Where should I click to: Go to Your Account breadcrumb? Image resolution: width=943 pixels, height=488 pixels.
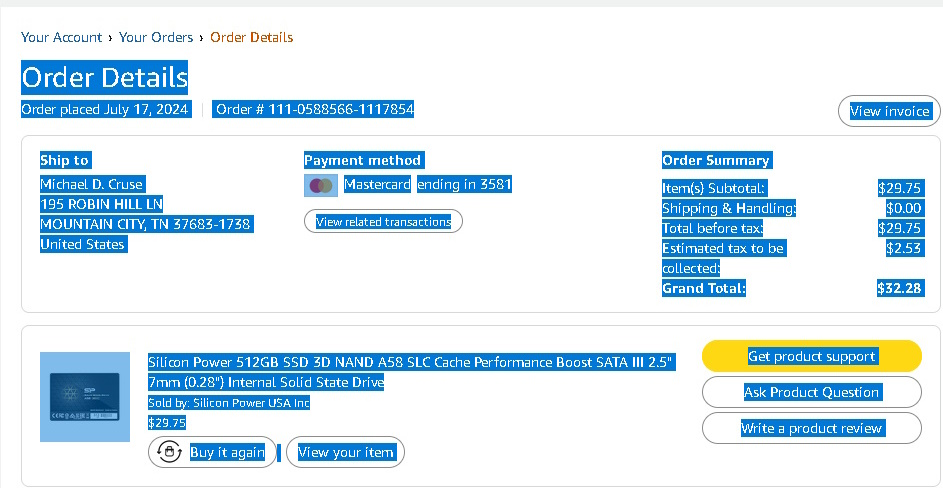coord(61,37)
